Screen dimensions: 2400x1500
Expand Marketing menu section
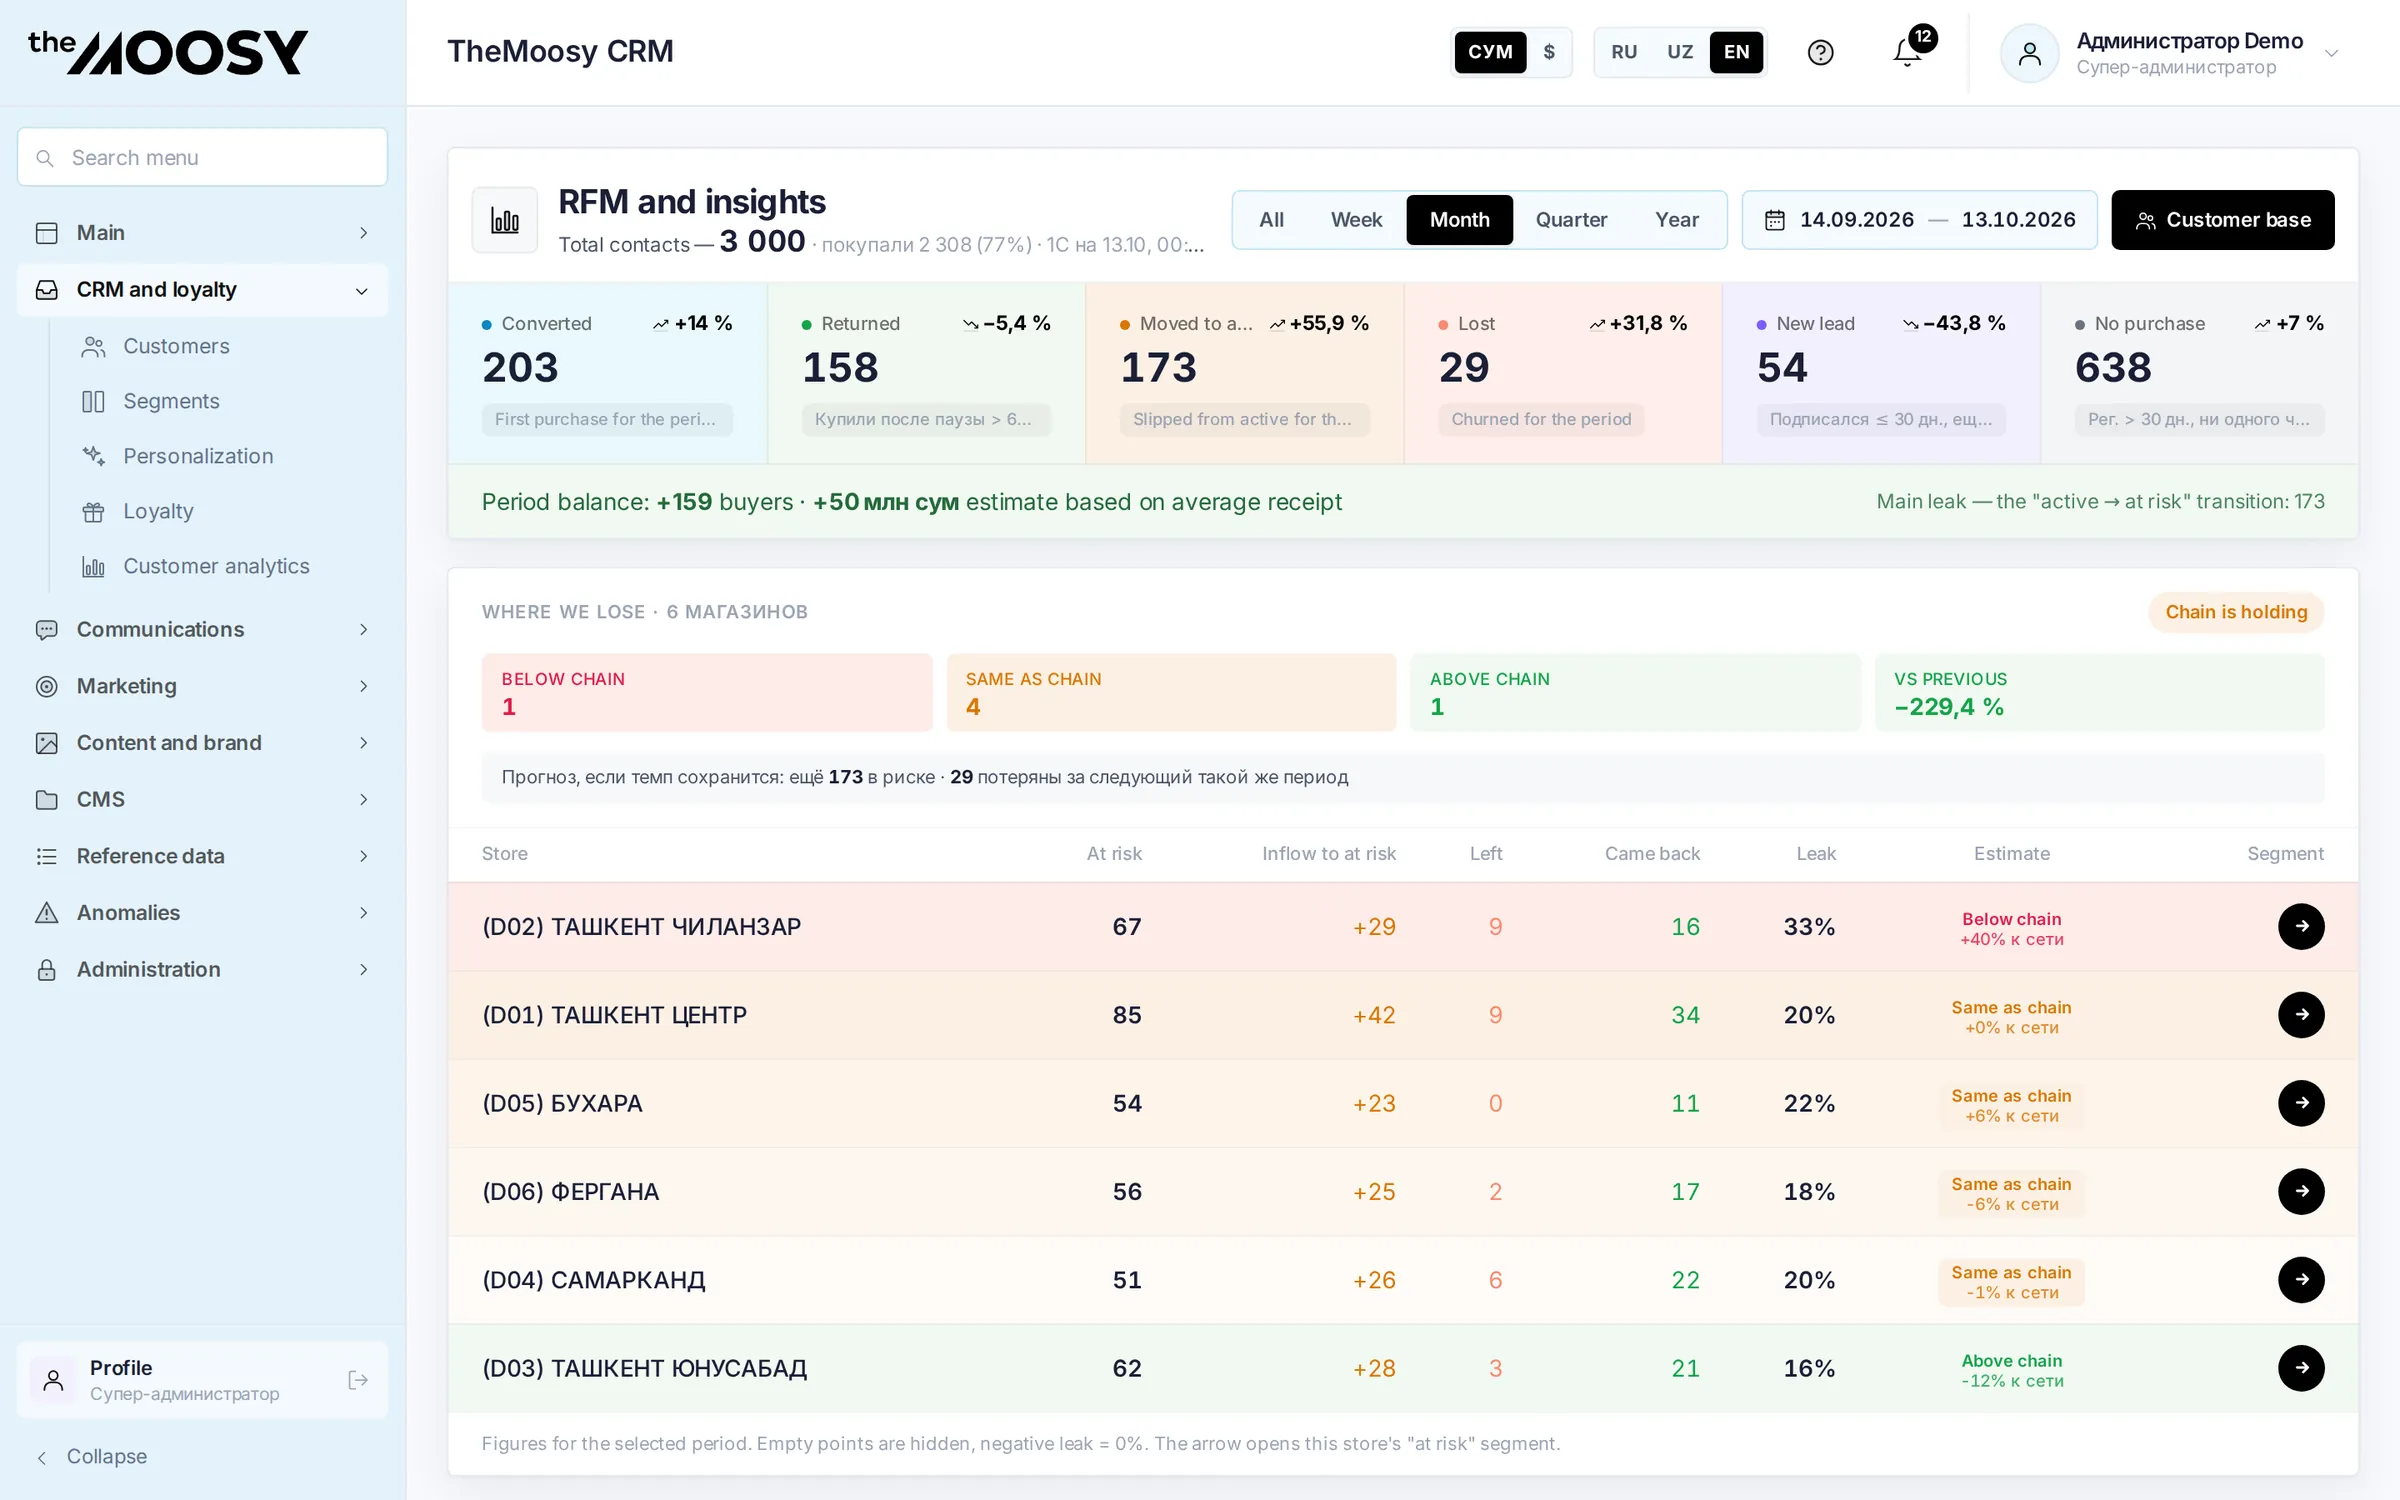click(x=202, y=686)
